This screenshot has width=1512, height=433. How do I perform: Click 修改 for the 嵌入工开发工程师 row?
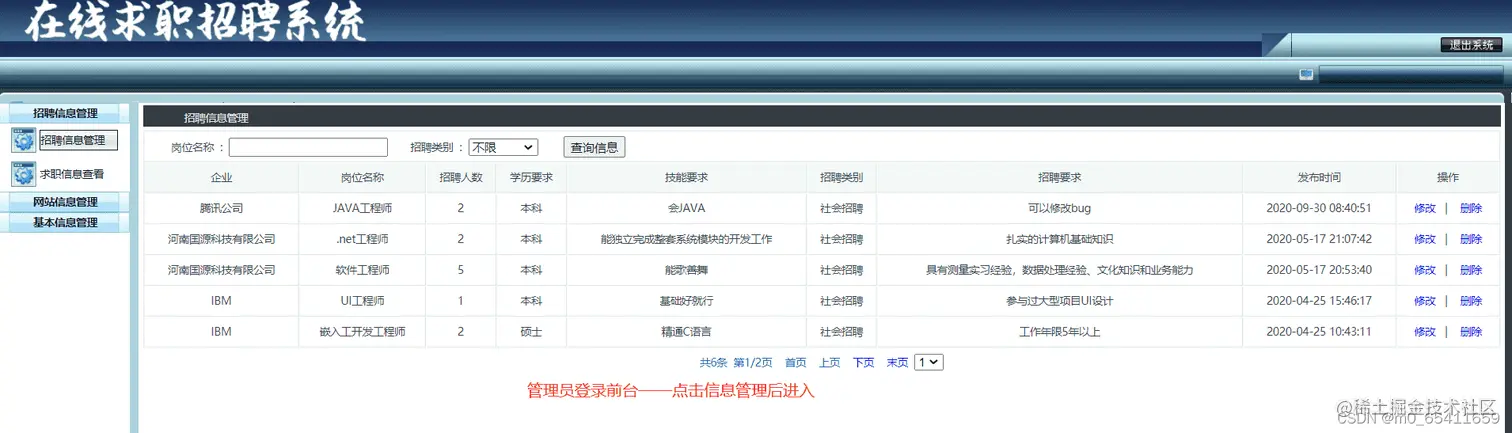tap(1425, 332)
